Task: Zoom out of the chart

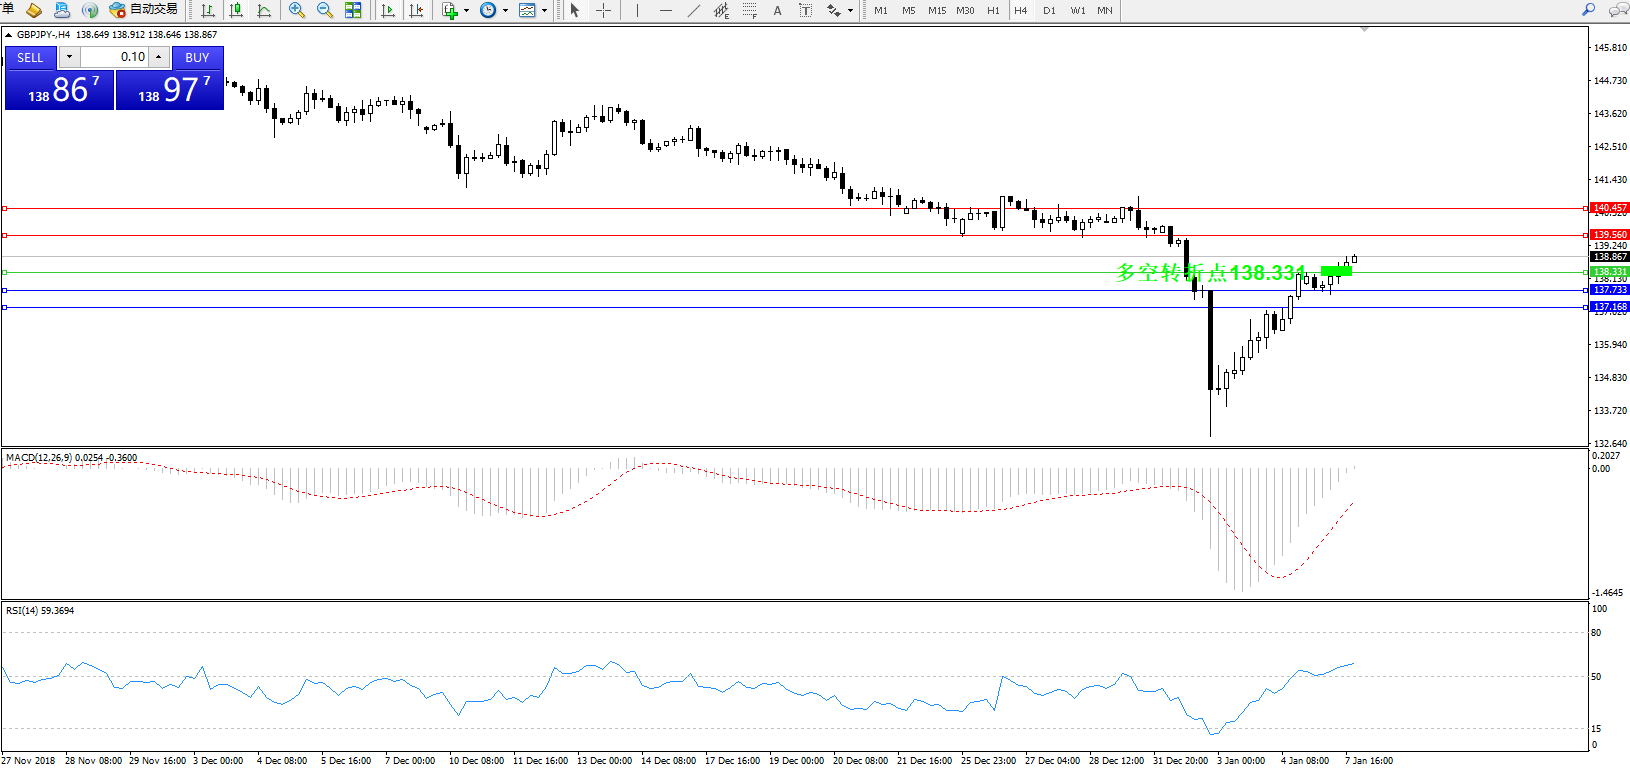Action: (x=325, y=10)
